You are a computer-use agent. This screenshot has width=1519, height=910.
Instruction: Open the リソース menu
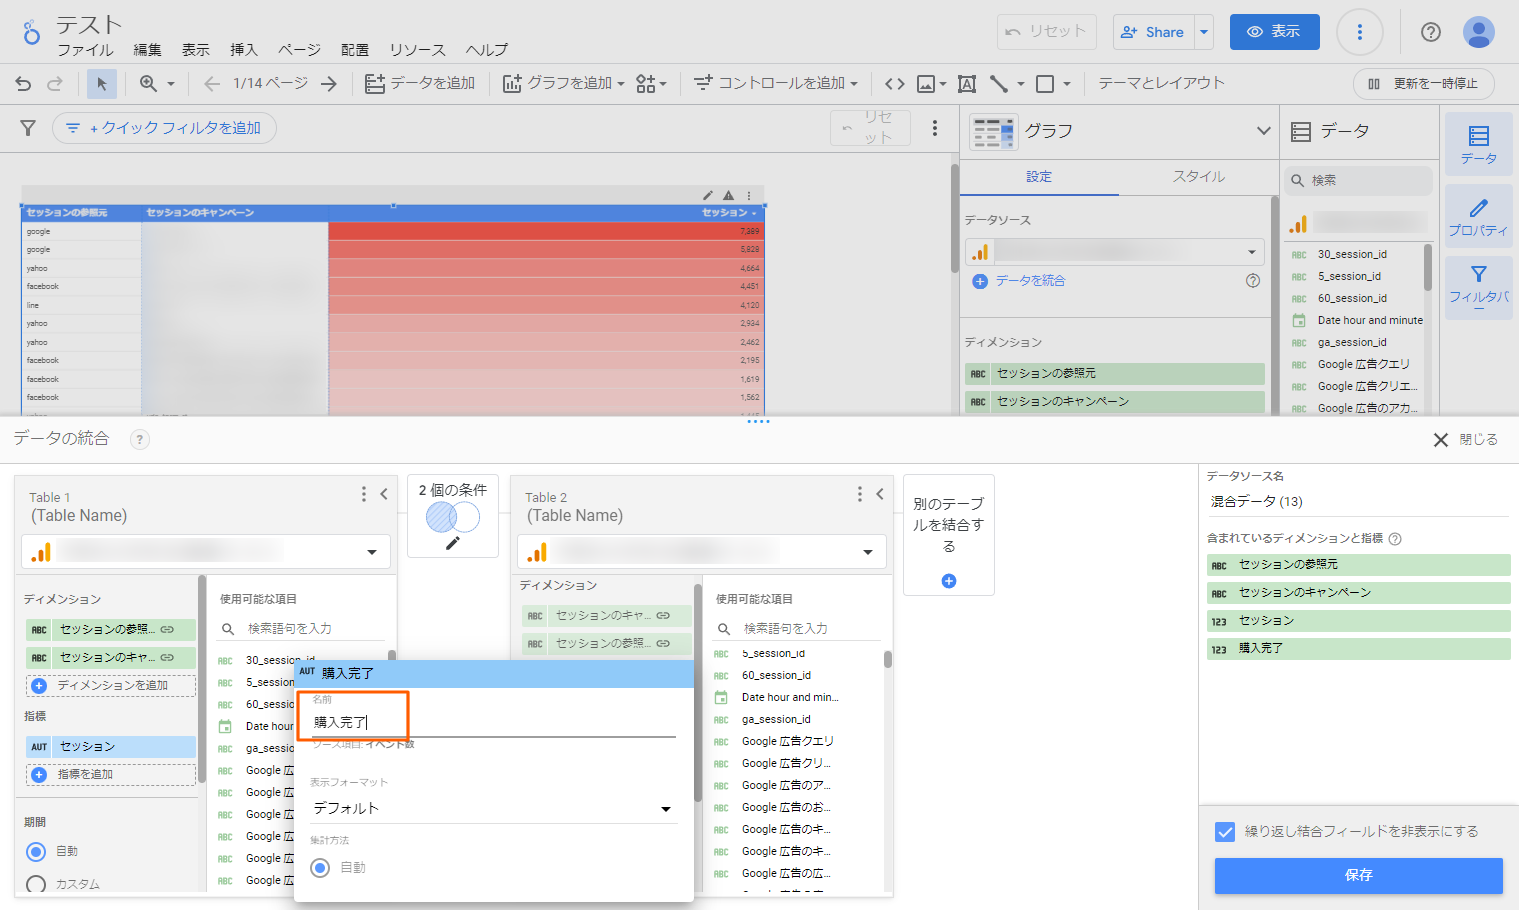point(418,50)
